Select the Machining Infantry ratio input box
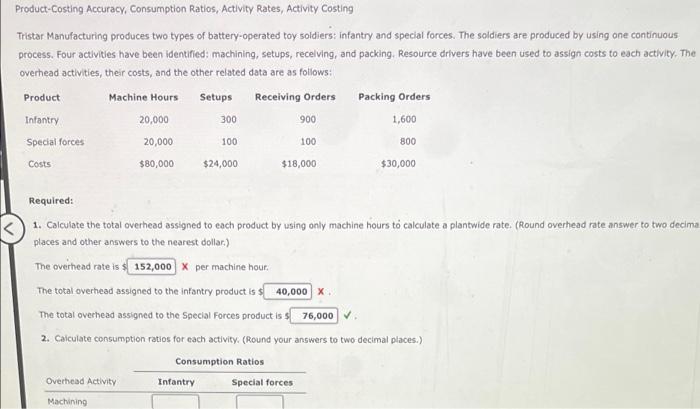 175,401
